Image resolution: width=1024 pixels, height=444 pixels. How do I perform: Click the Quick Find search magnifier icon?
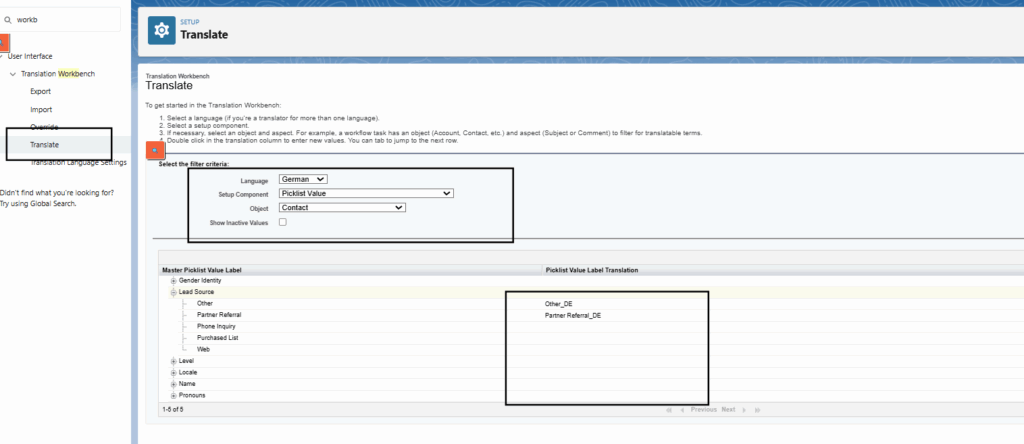(8, 20)
